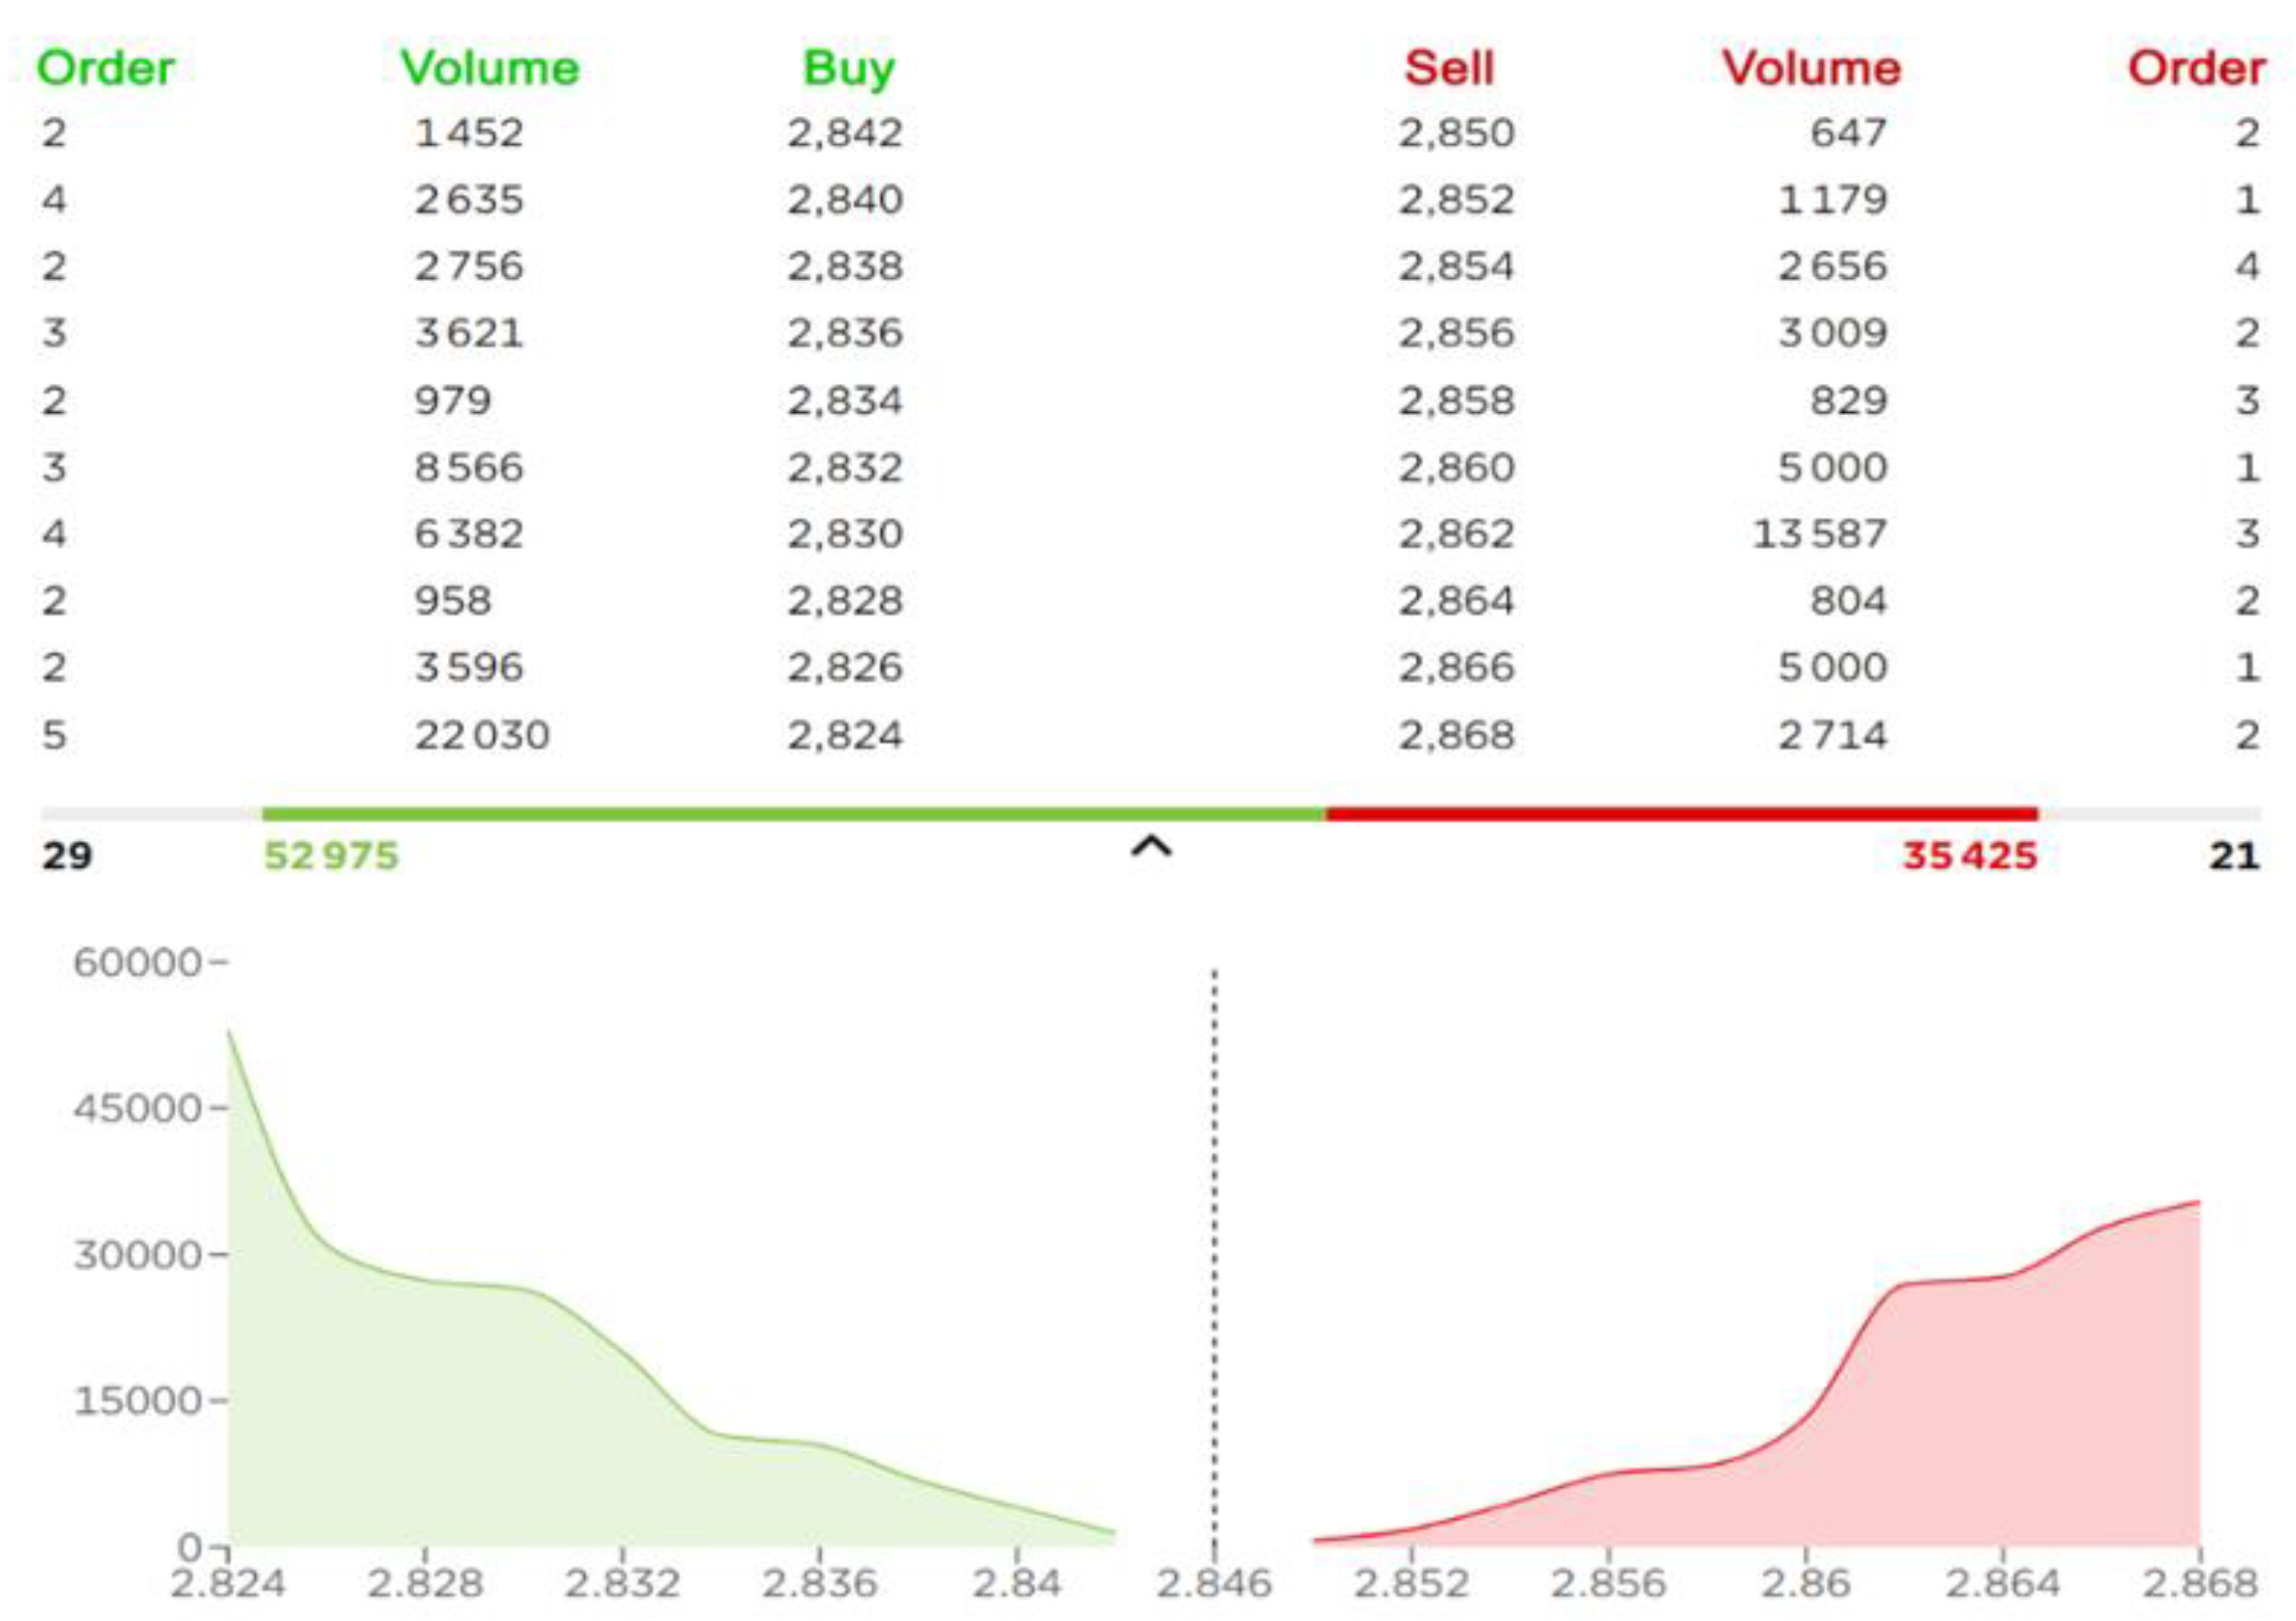The image size is (2296, 1621).
Task: Click the buy volume 22 030 entry
Action: click(482, 735)
